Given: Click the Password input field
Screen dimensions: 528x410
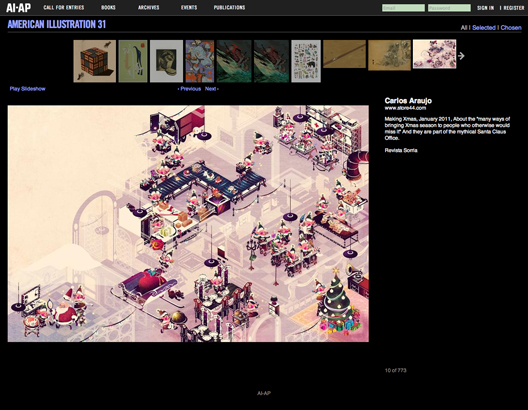Looking at the screenshot, I should pyautogui.click(x=449, y=8).
